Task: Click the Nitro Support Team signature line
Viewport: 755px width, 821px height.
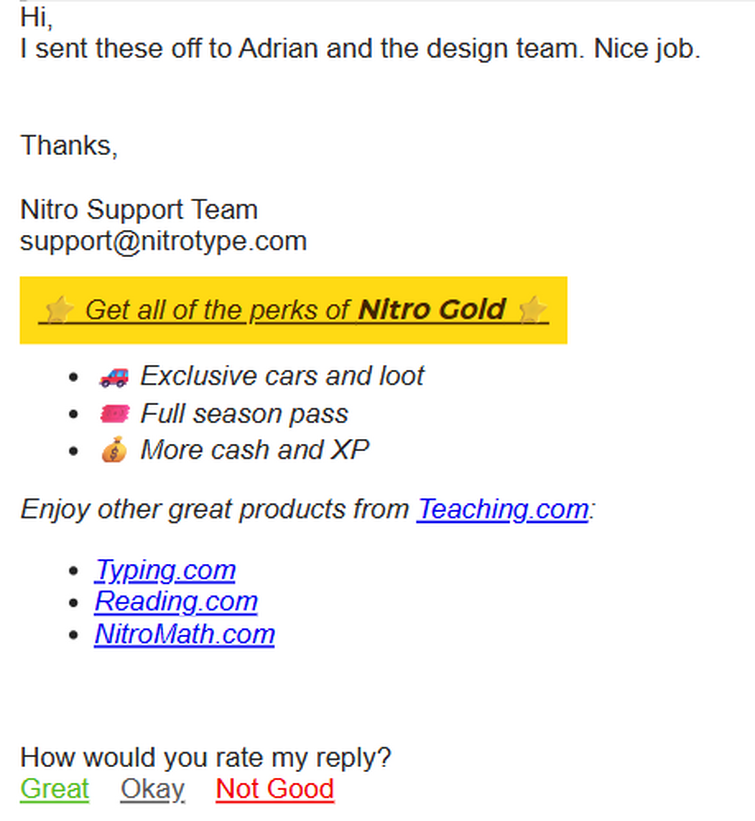Action: point(139,210)
